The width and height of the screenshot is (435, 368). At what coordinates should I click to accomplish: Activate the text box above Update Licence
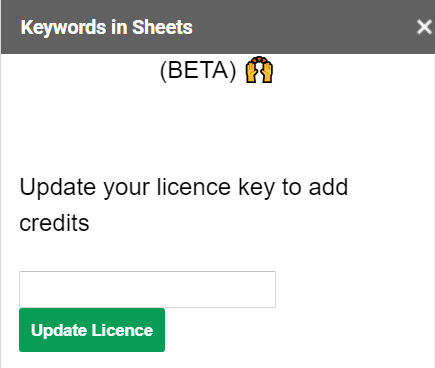(147, 289)
